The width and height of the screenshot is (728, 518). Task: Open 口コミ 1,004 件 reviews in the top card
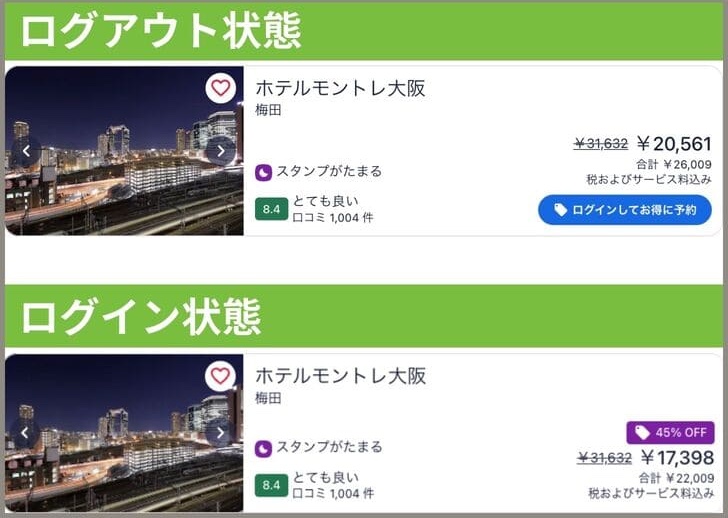pyautogui.click(x=333, y=217)
